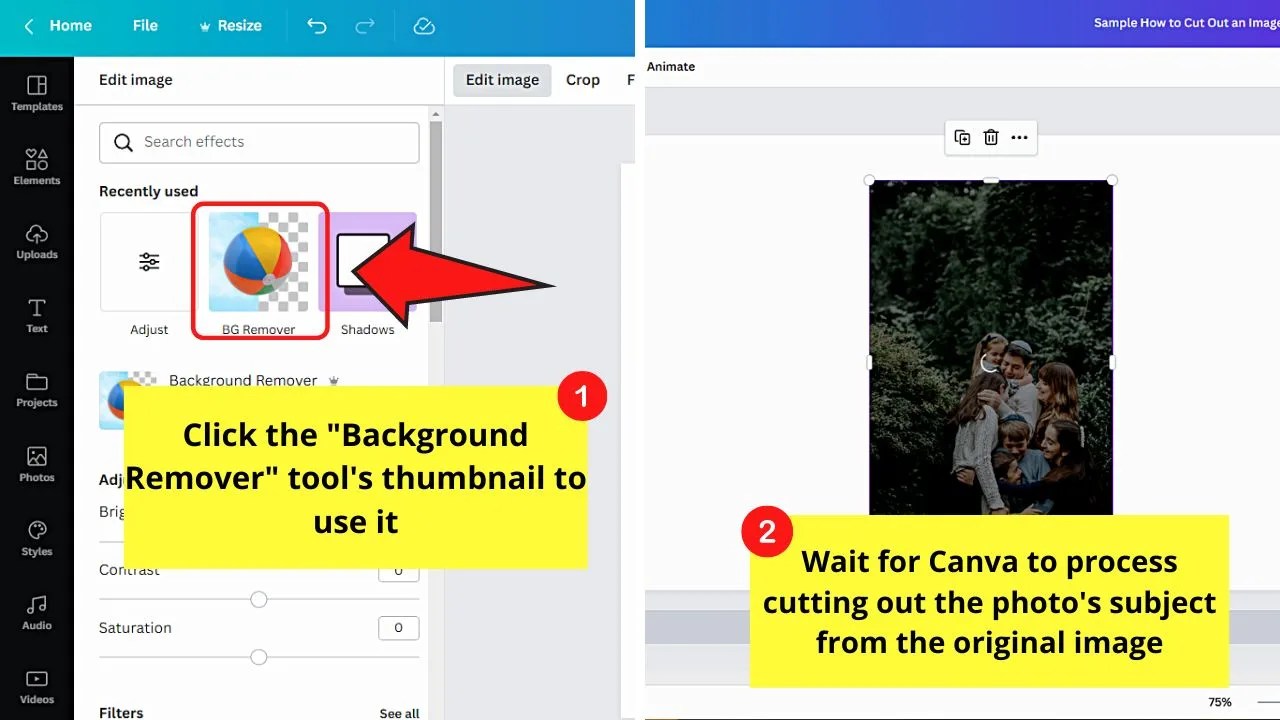This screenshot has width=1280, height=720.
Task: Click the Search effects input field
Action: coord(258,142)
